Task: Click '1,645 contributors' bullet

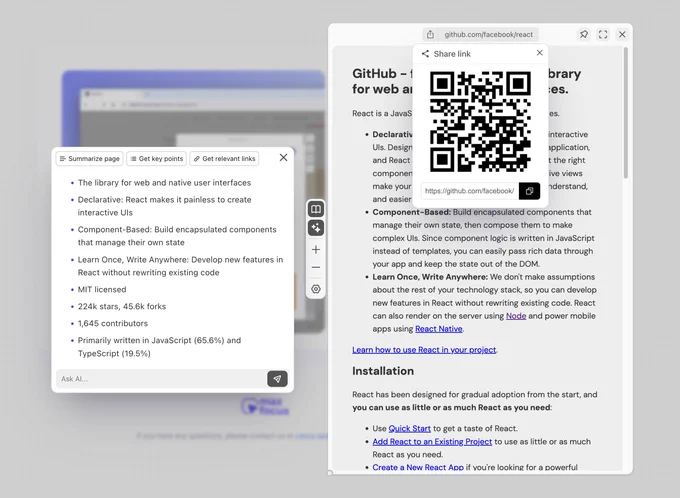Action: pyautogui.click(x=113, y=323)
